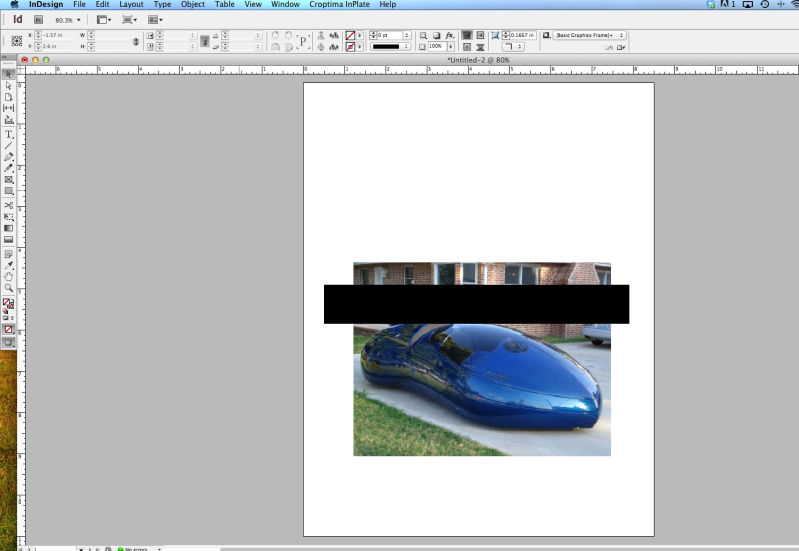The image size is (799, 551).
Task: Toggle no text wrap button
Action: click(466, 35)
